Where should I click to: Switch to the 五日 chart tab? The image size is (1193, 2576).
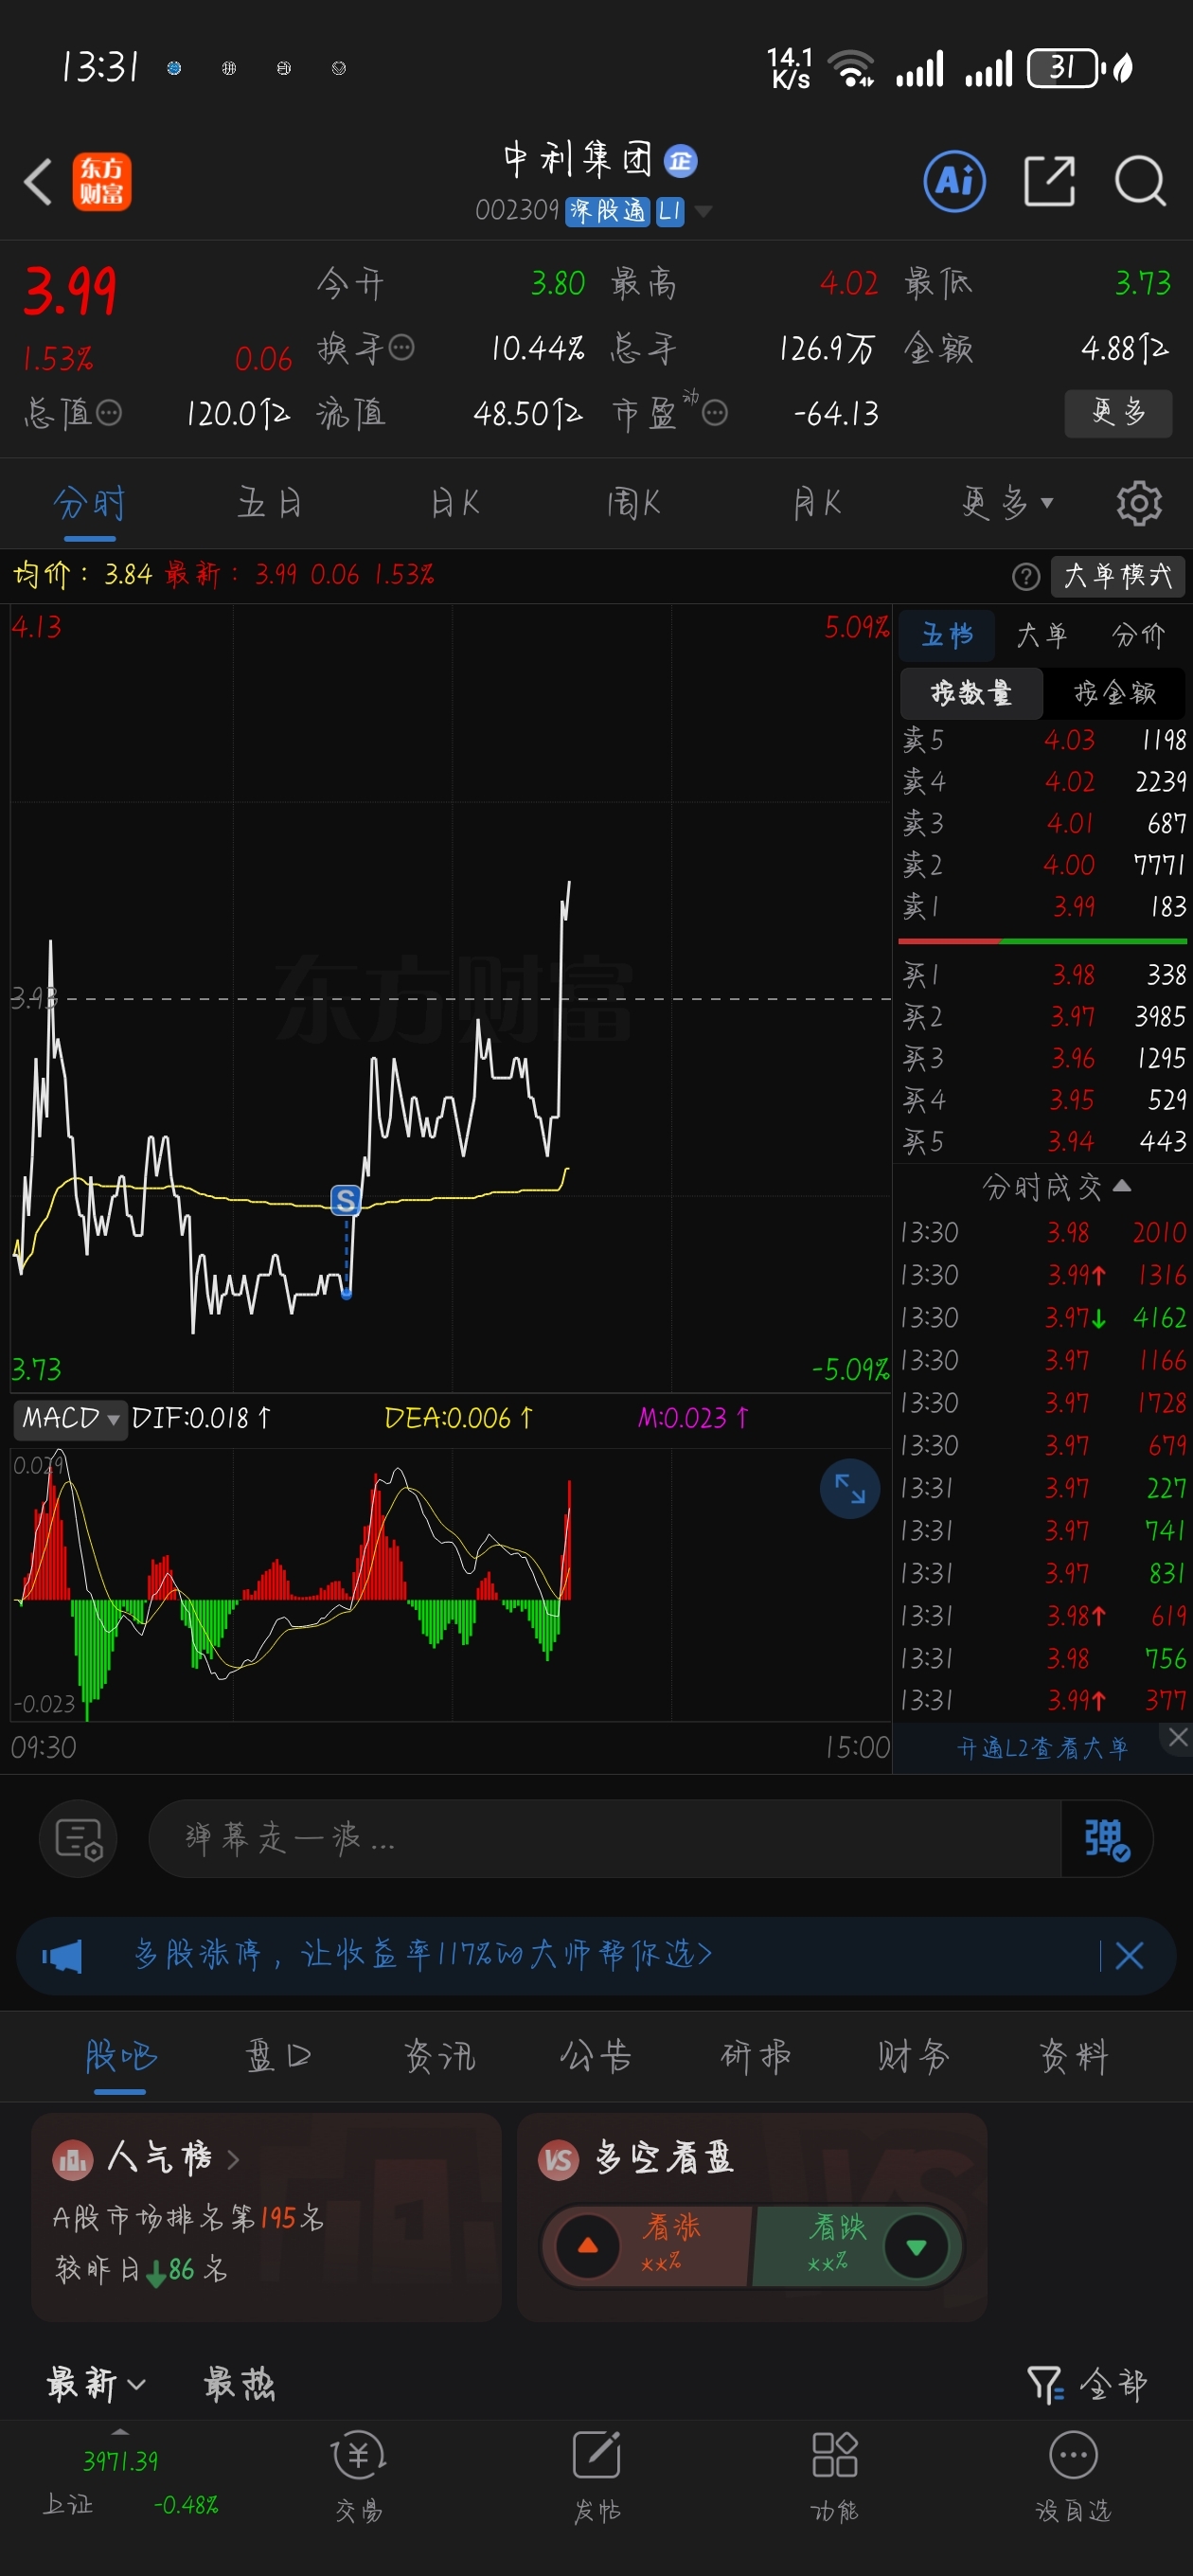tap(270, 503)
